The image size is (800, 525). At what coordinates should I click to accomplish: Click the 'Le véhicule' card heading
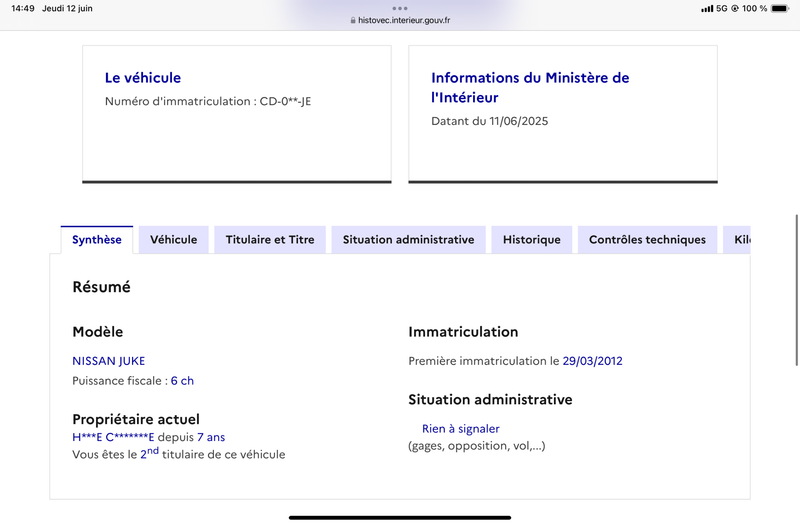pos(143,78)
